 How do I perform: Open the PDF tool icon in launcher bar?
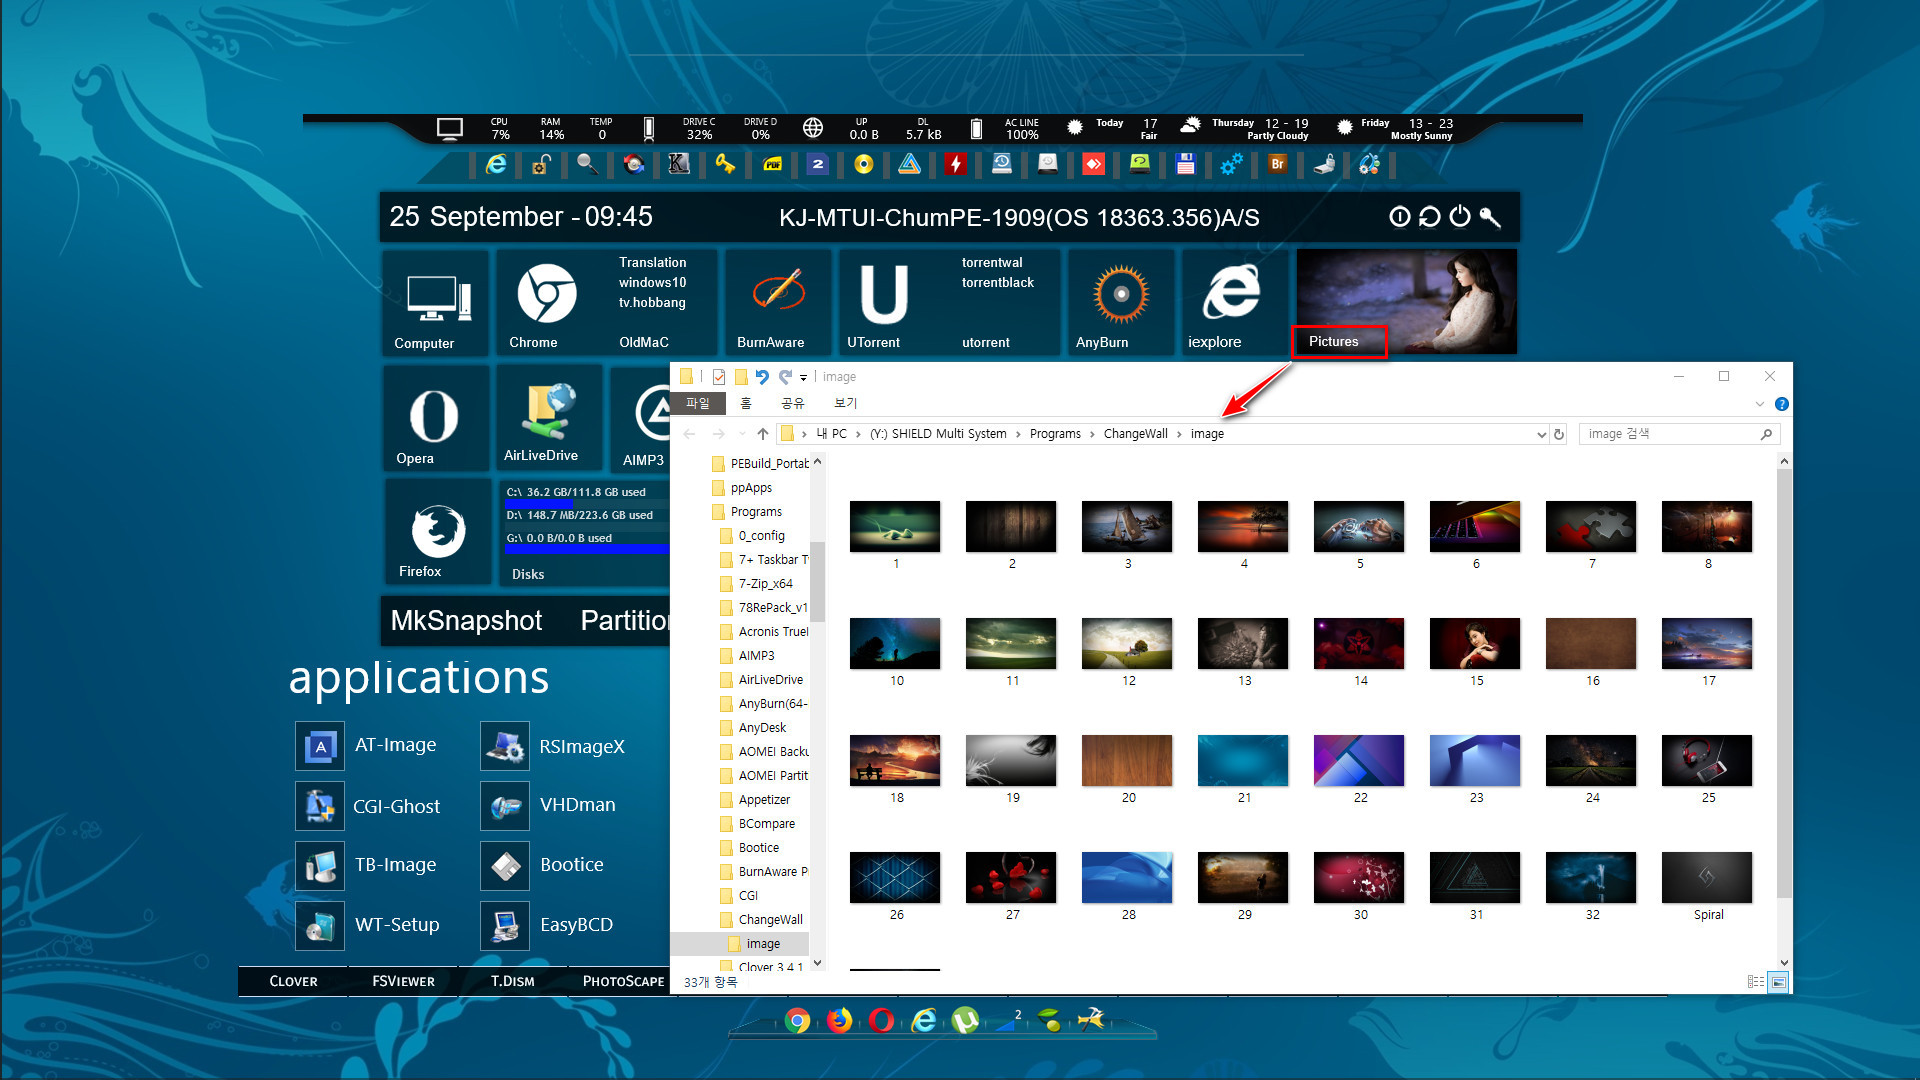[772, 164]
